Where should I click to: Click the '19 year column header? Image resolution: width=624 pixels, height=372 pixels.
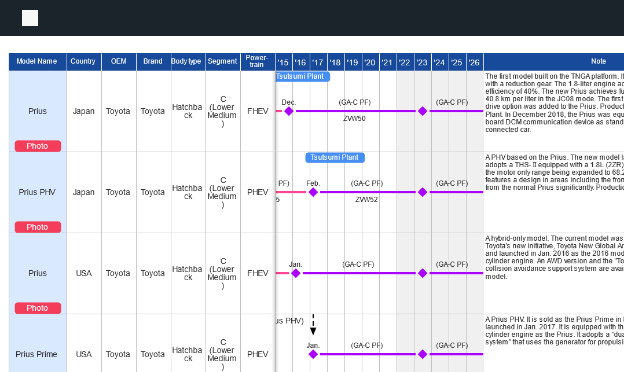coord(353,62)
